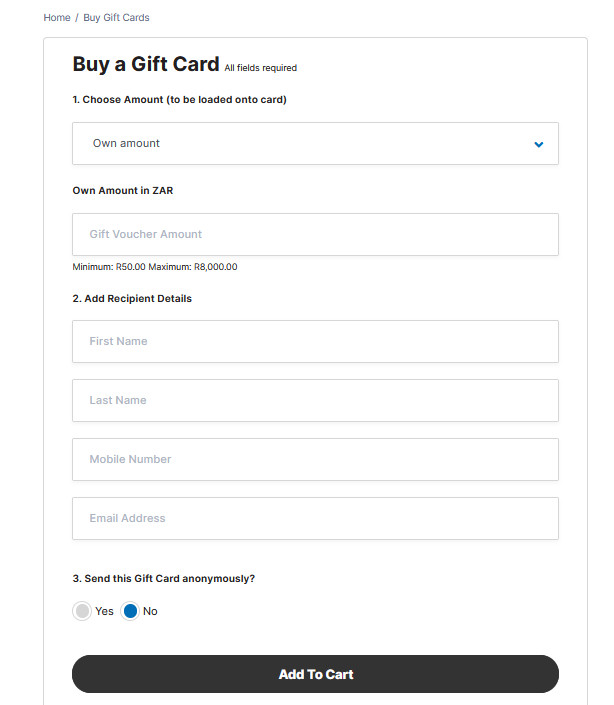Click the 'Yes' text label beside radio
The image size is (614, 705).
coord(104,611)
